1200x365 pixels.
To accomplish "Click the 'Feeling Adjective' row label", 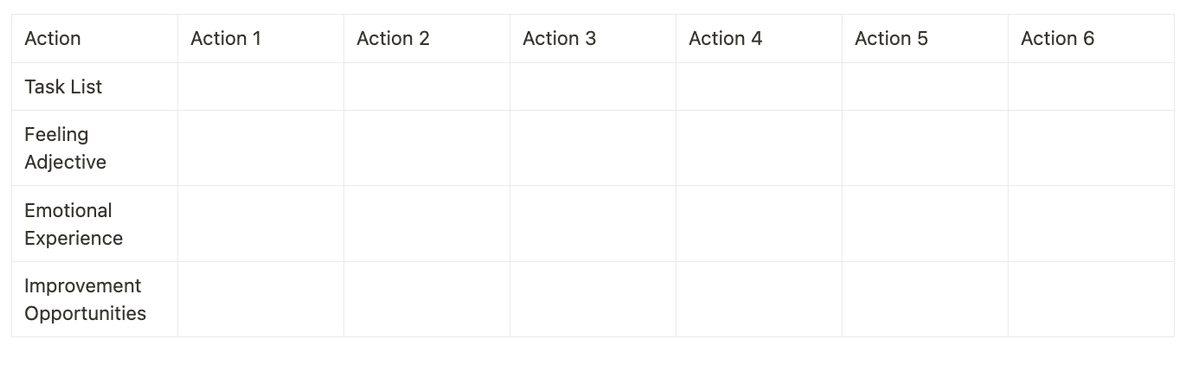I will click(x=95, y=148).
